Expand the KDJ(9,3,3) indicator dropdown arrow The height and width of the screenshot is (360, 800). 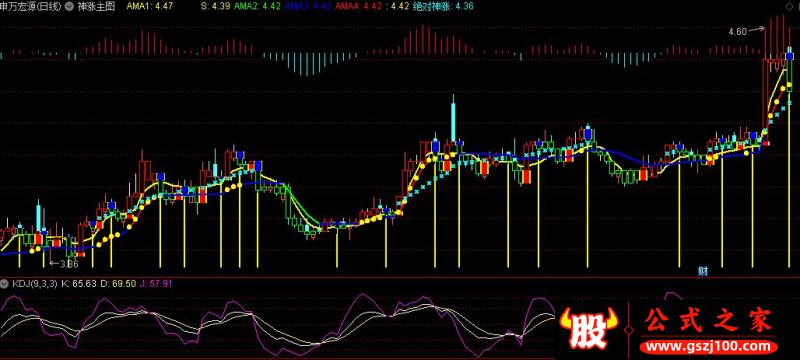click(x=5, y=284)
